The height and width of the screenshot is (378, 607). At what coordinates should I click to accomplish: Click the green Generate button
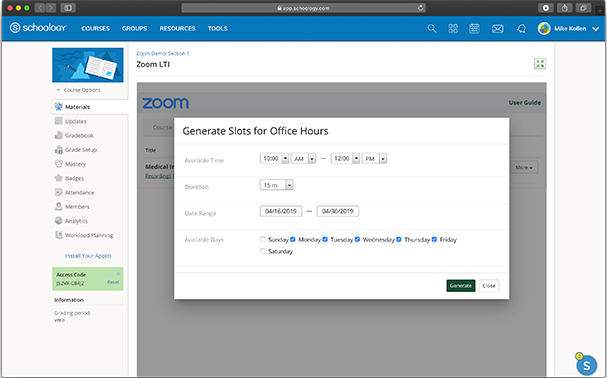[461, 285]
